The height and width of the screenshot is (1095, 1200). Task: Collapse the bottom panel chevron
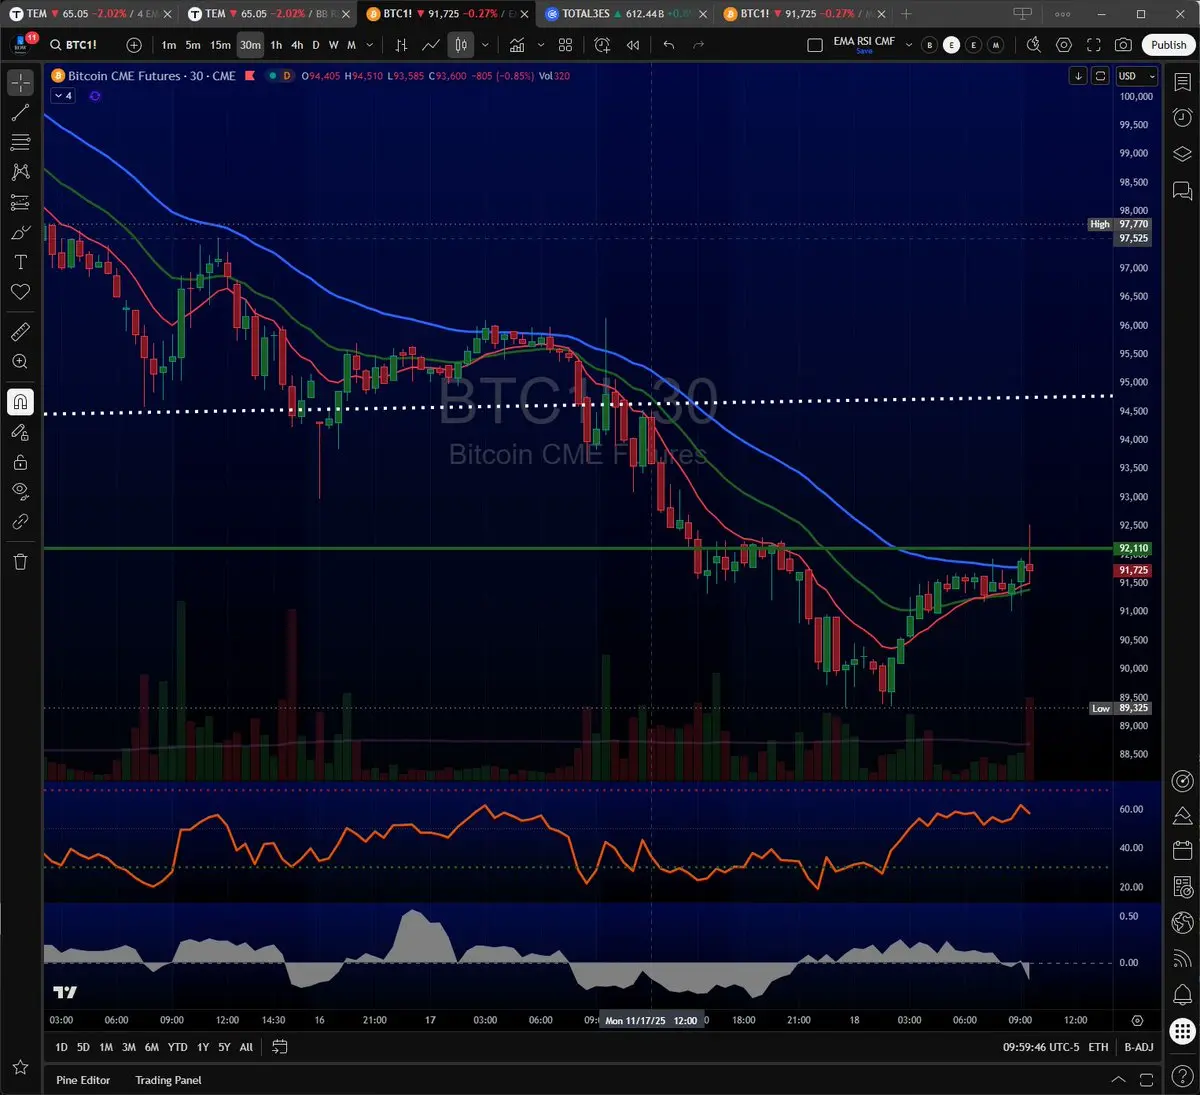pos(1118,1080)
